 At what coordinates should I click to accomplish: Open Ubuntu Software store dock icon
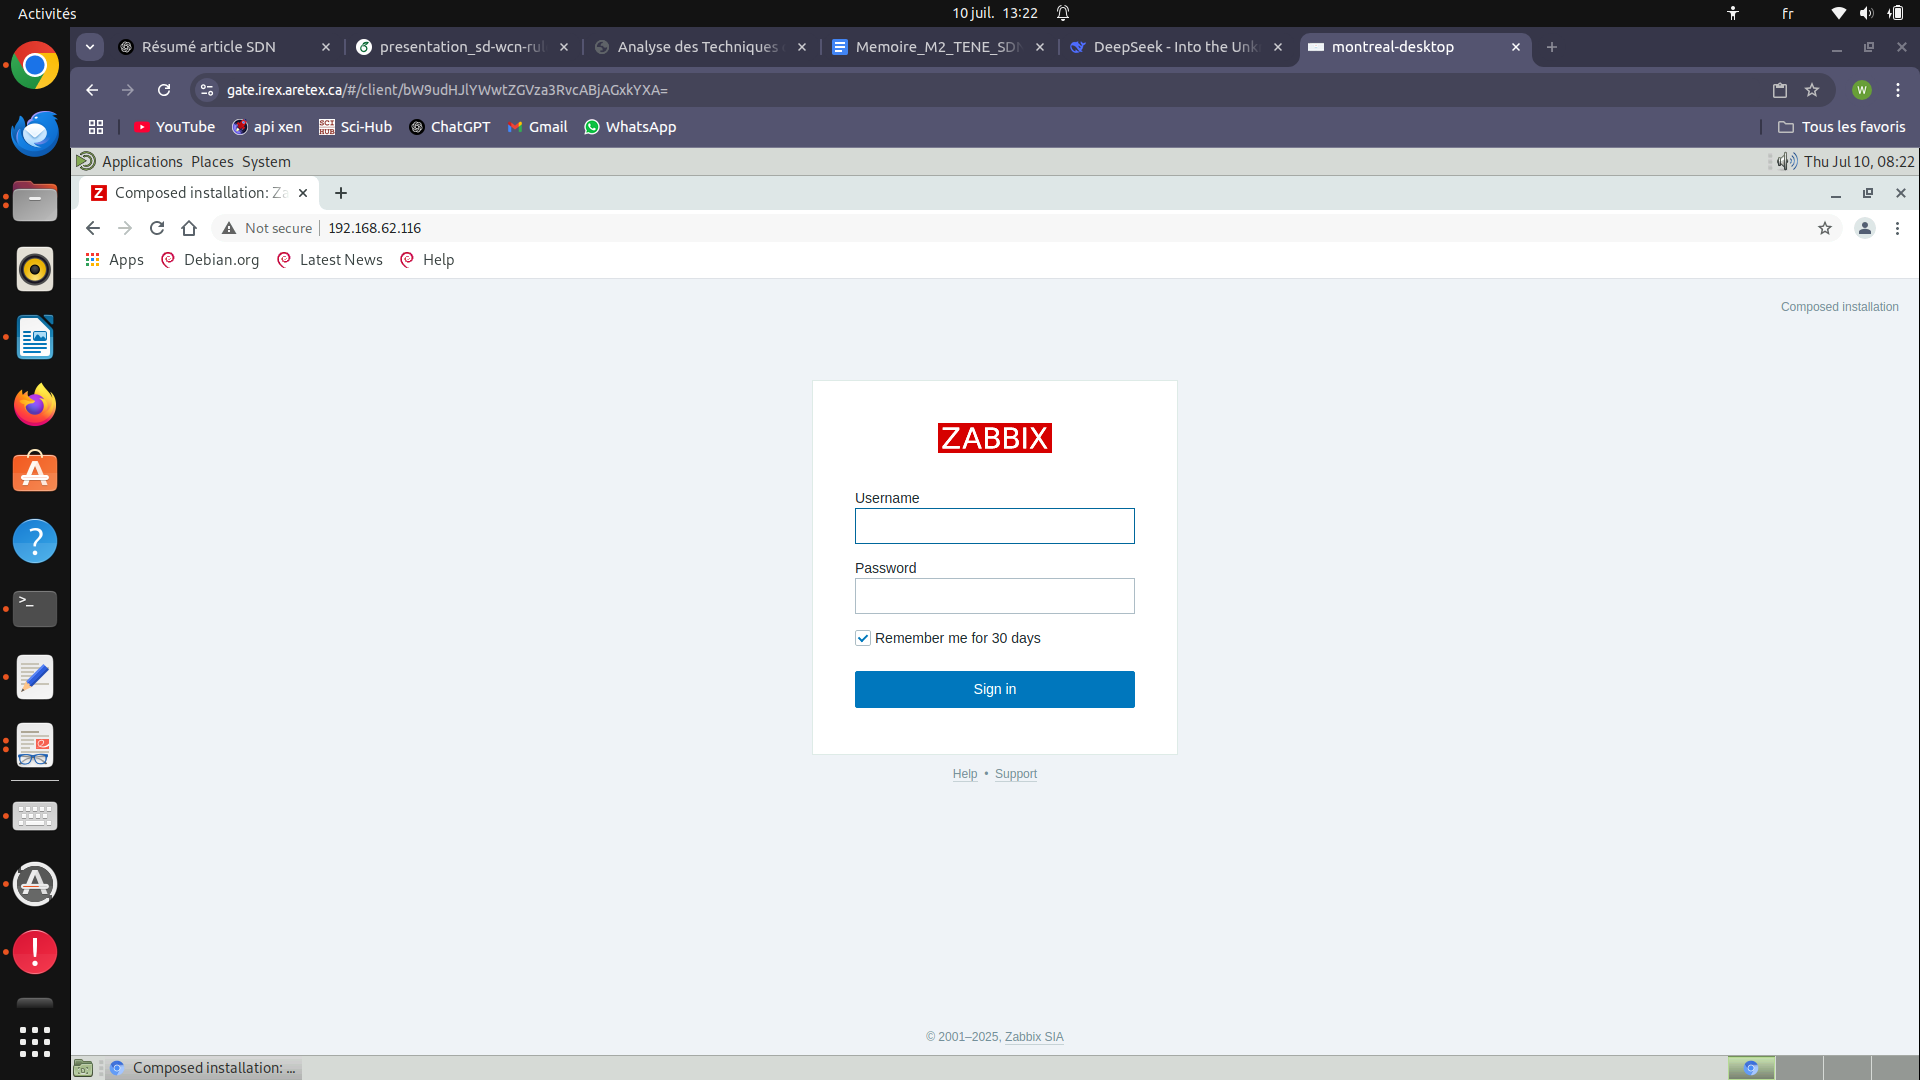coord(35,473)
